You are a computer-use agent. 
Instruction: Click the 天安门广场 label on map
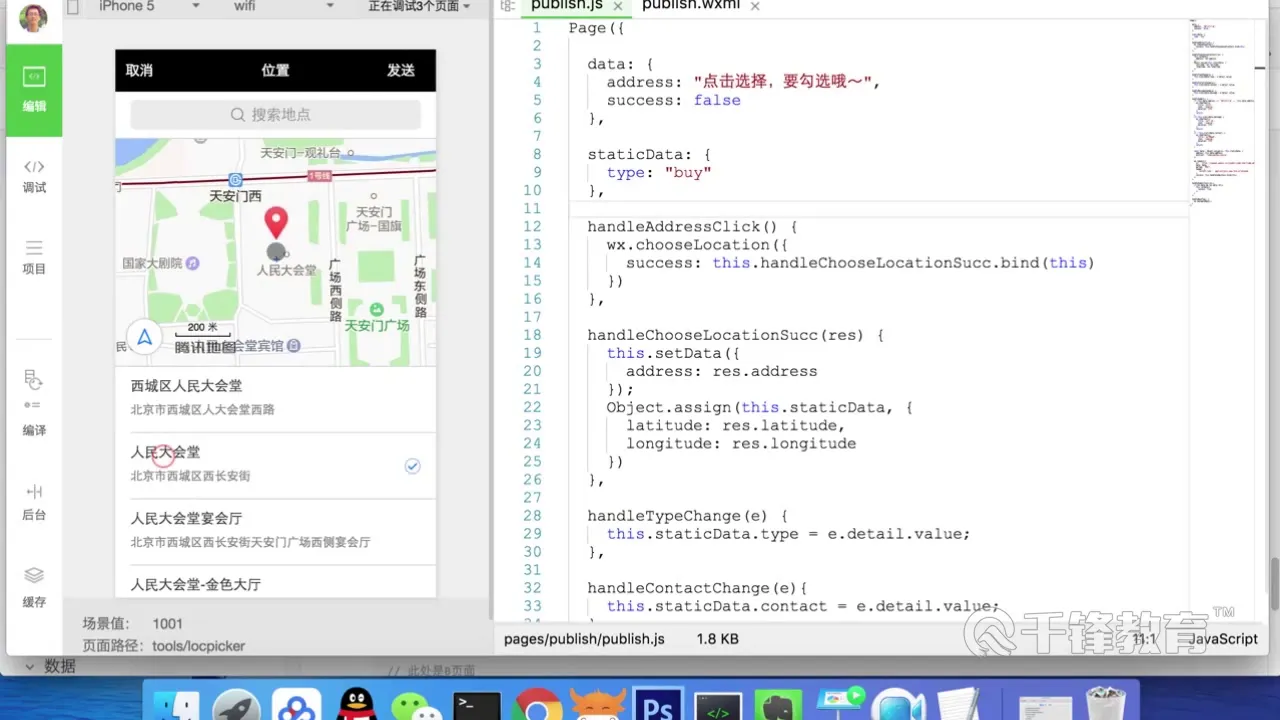(377, 325)
